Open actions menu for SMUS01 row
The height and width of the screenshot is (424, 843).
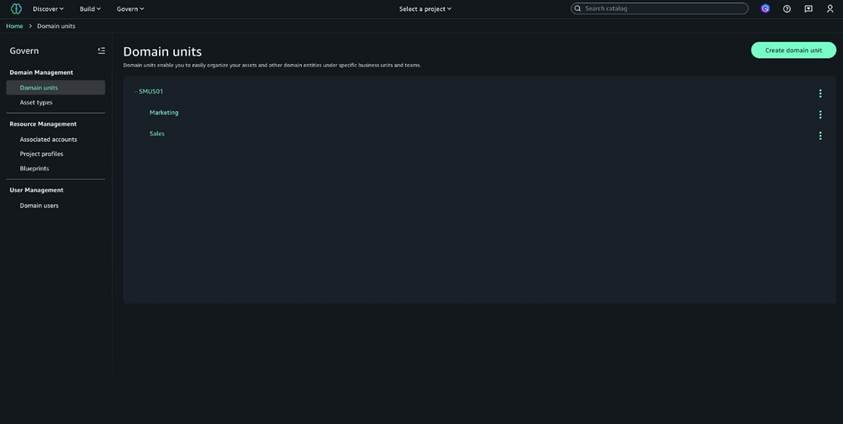point(820,94)
